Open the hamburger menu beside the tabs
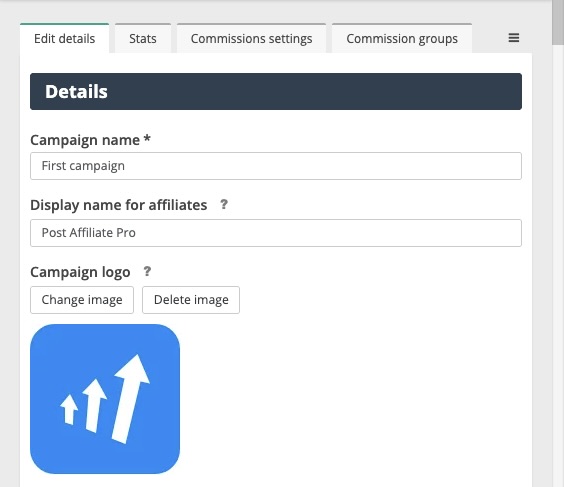The width and height of the screenshot is (564, 487). pos(514,38)
